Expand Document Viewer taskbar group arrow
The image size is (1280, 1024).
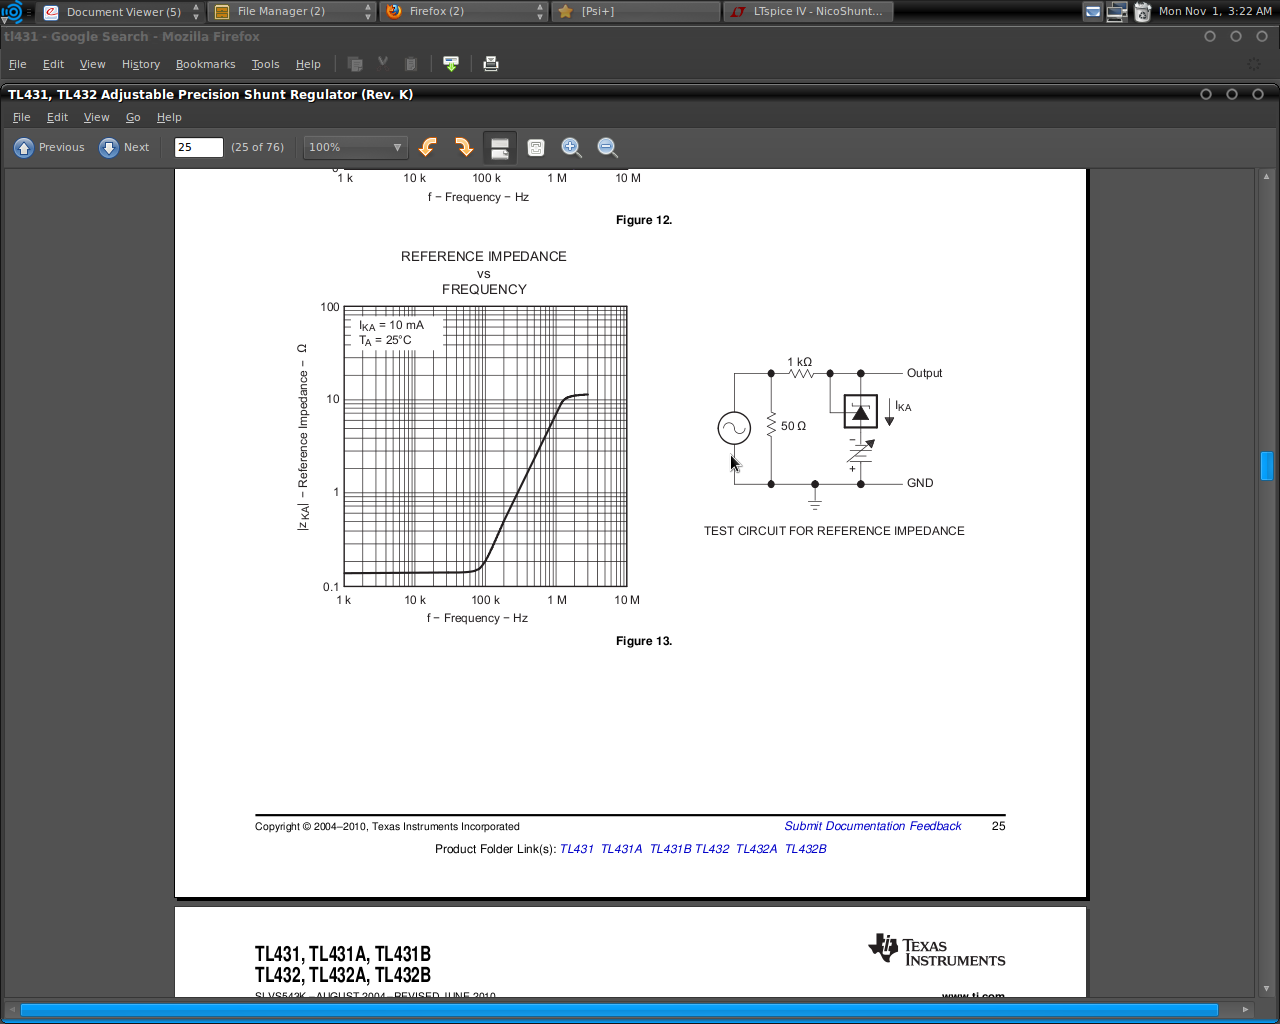coord(196,11)
